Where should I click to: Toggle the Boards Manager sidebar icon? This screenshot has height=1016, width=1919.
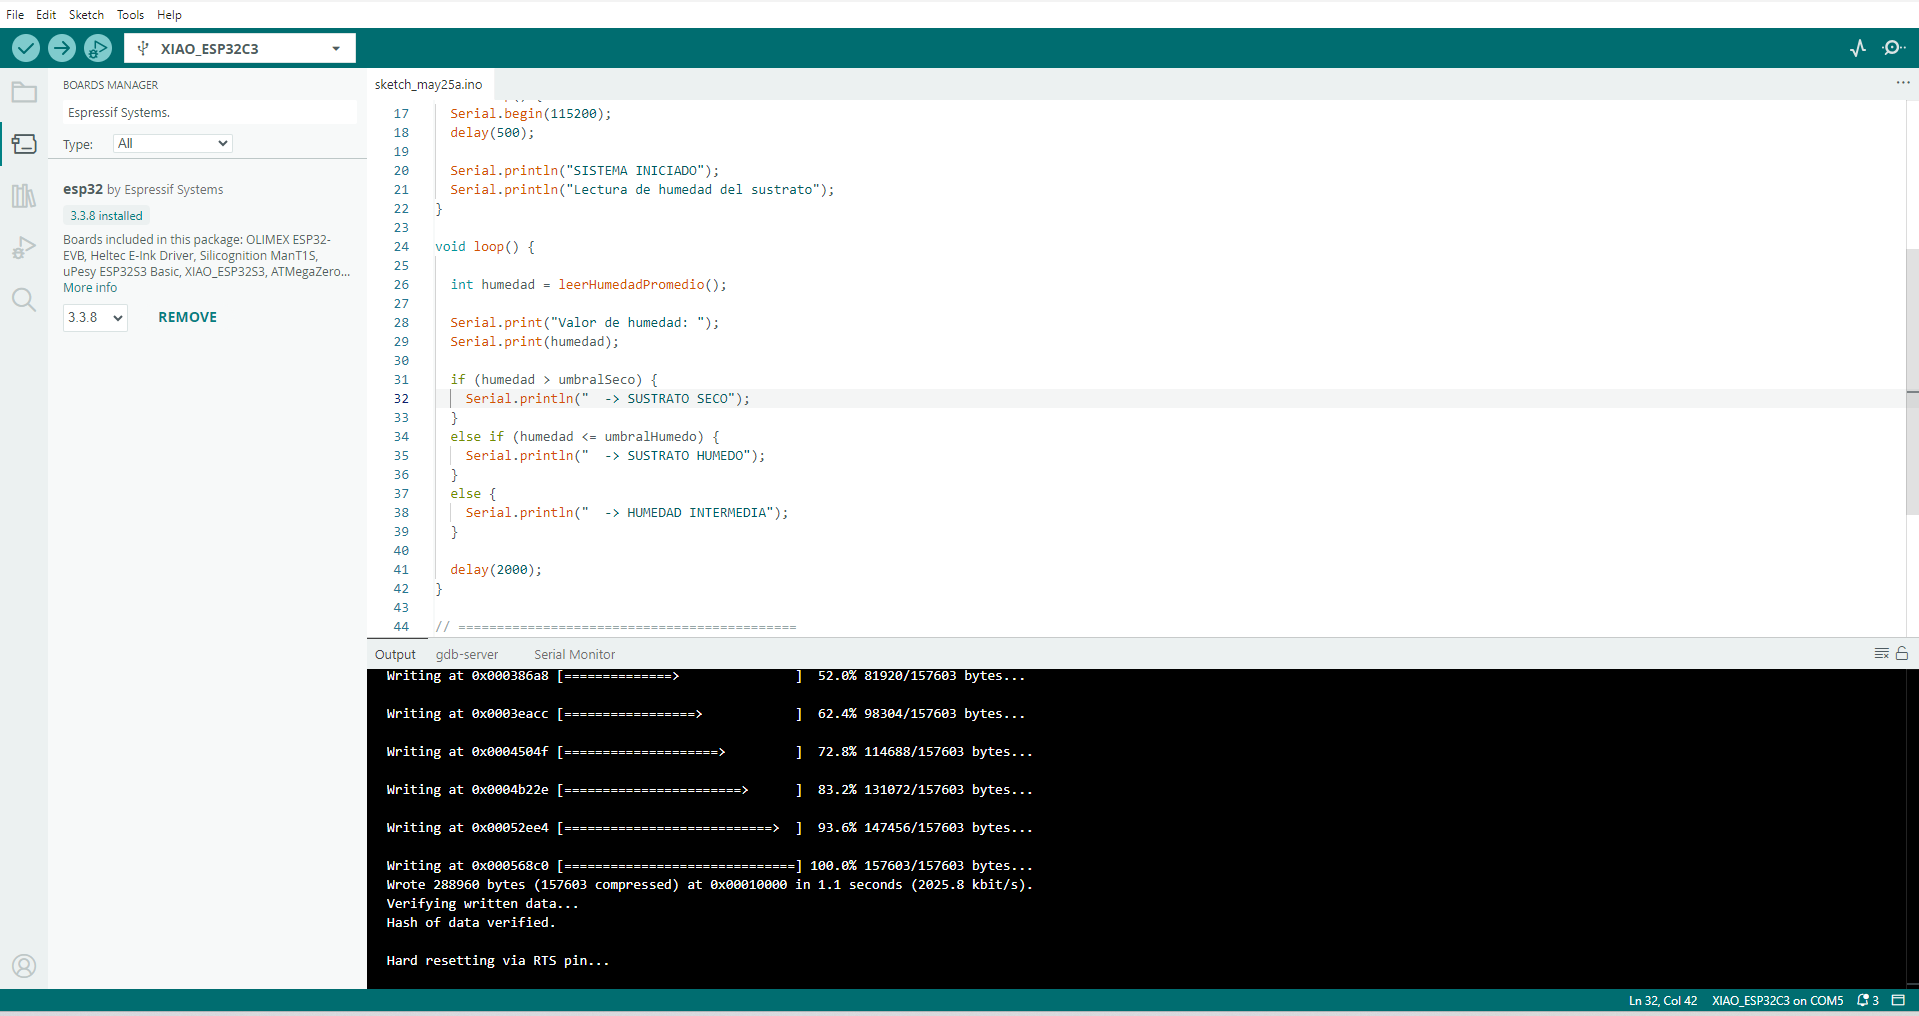click(x=24, y=144)
